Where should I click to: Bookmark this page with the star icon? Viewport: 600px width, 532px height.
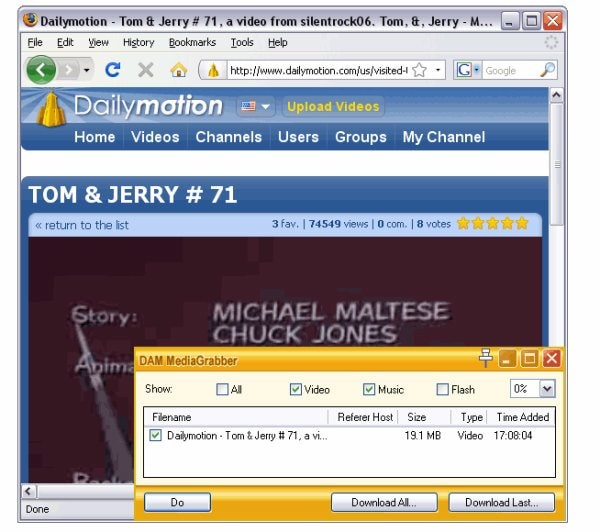click(x=420, y=70)
